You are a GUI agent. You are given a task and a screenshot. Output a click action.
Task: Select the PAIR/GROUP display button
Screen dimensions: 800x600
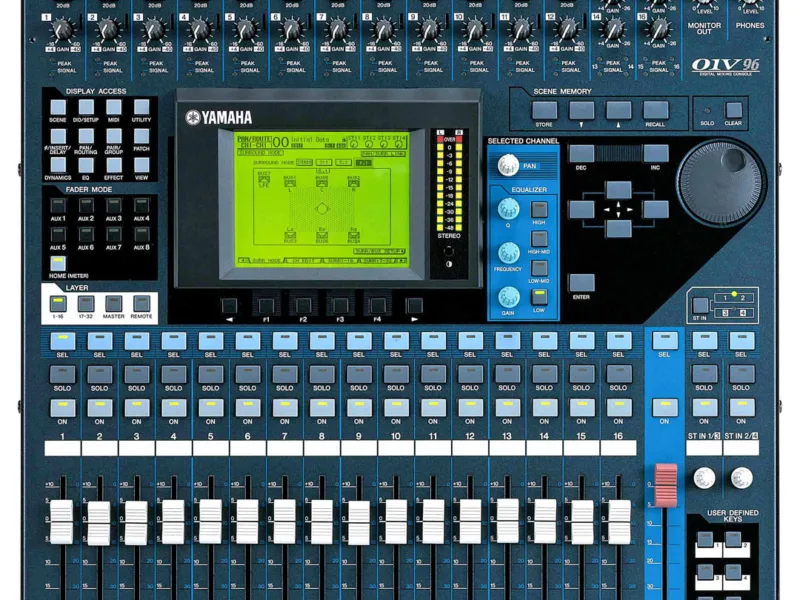pos(113,136)
